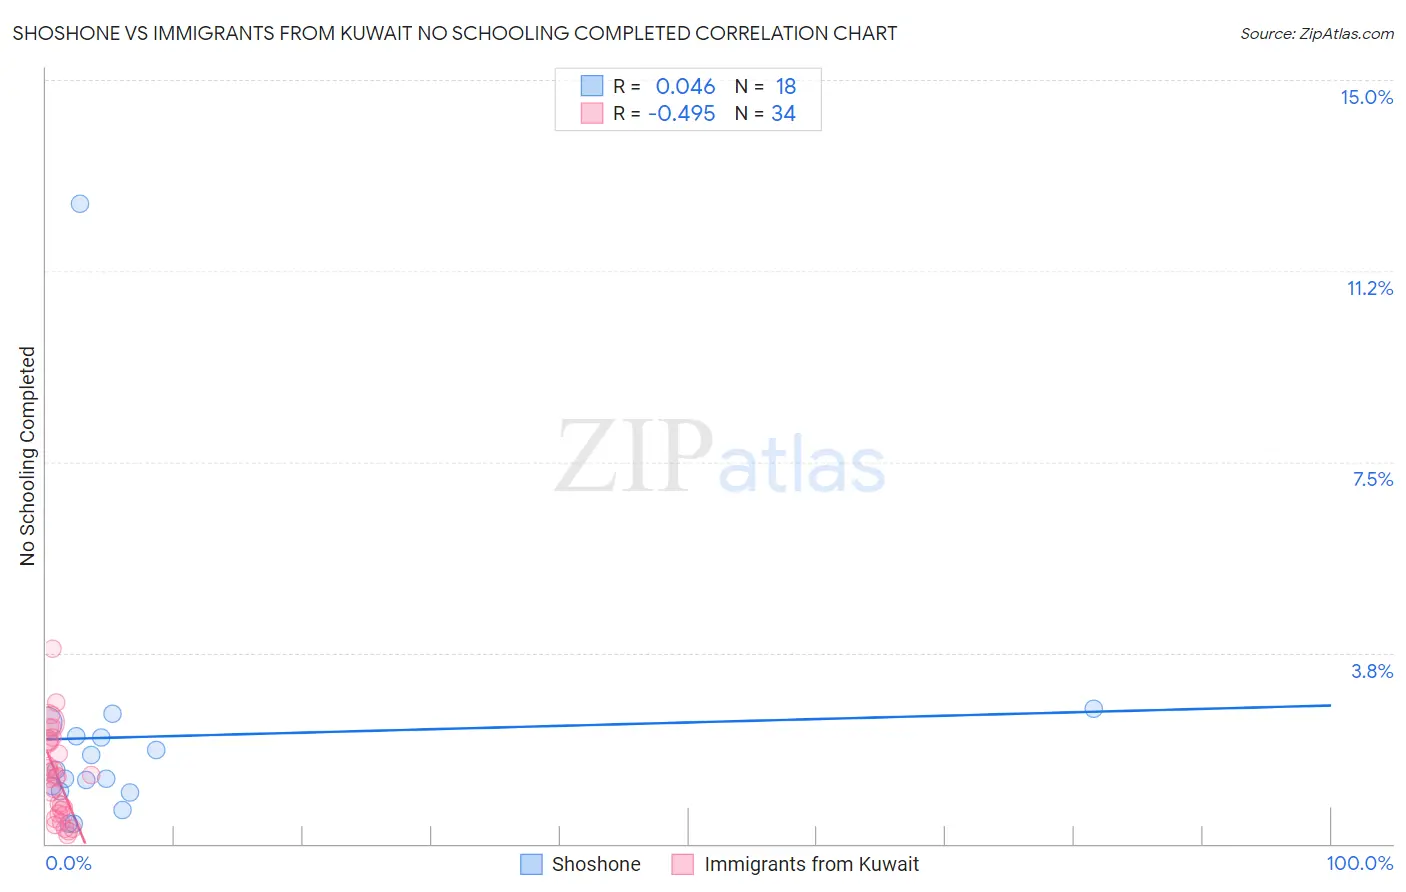Viewport: 1406px width, 892px height.
Task: Click the N value 34 in legend
Action: [x=783, y=114]
